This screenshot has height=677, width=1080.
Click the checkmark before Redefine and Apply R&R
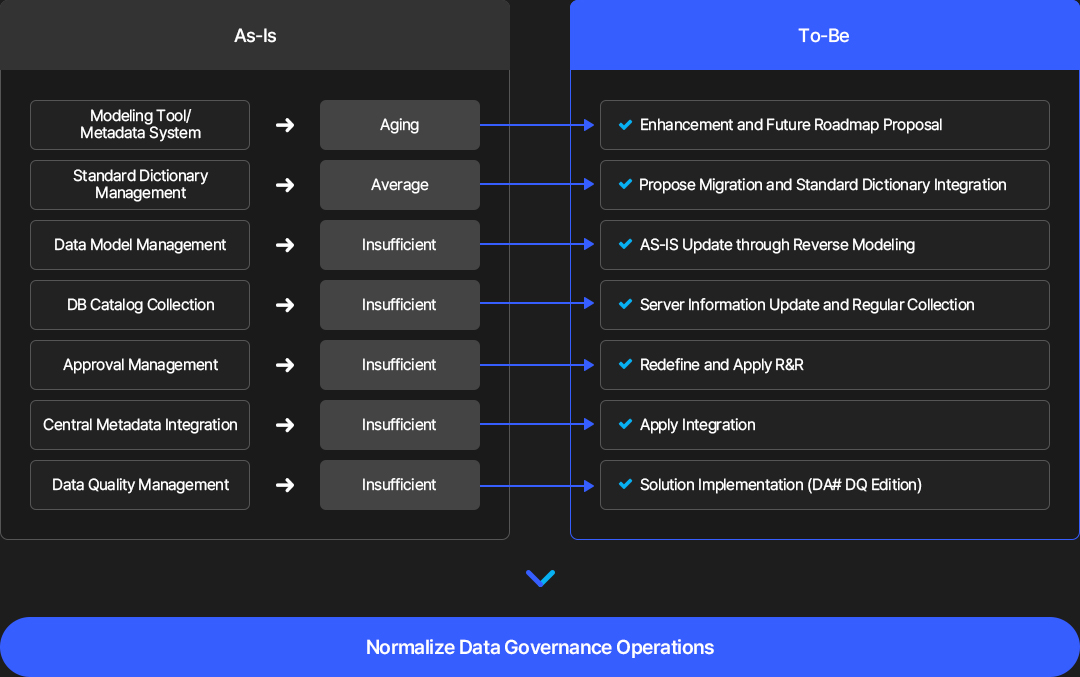[625, 364]
